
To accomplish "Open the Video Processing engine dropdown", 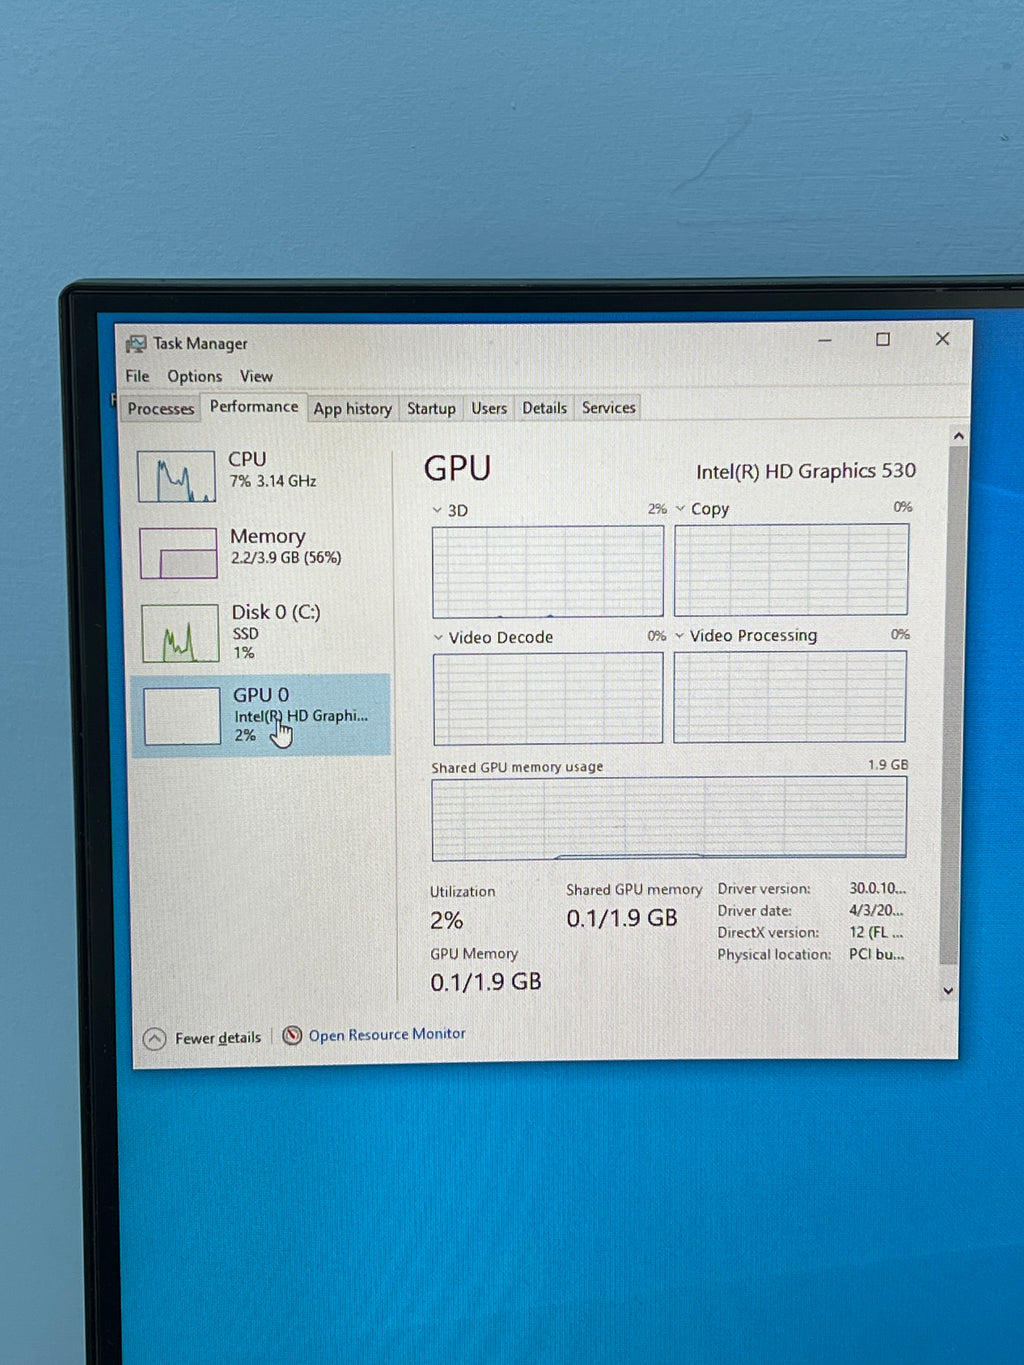I will 680,635.
